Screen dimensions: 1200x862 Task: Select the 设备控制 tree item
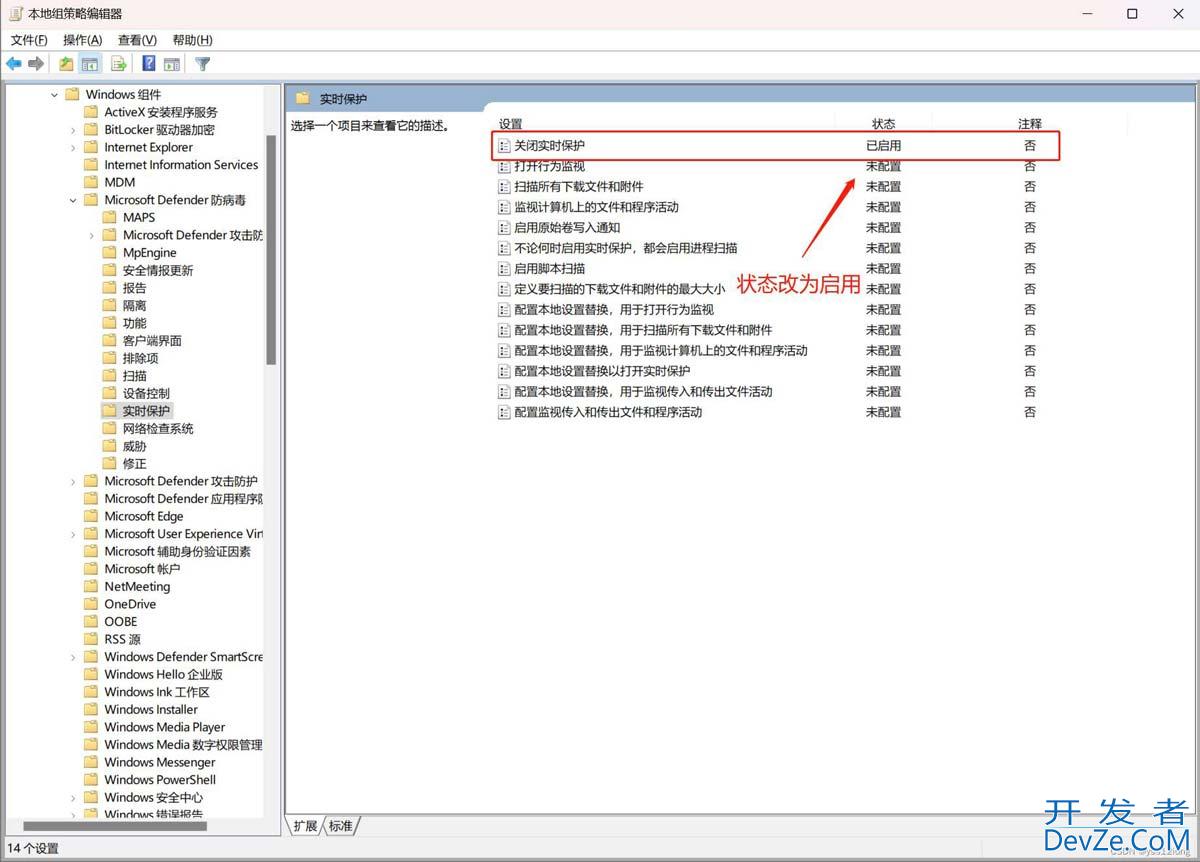pyautogui.click(x=146, y=393)
